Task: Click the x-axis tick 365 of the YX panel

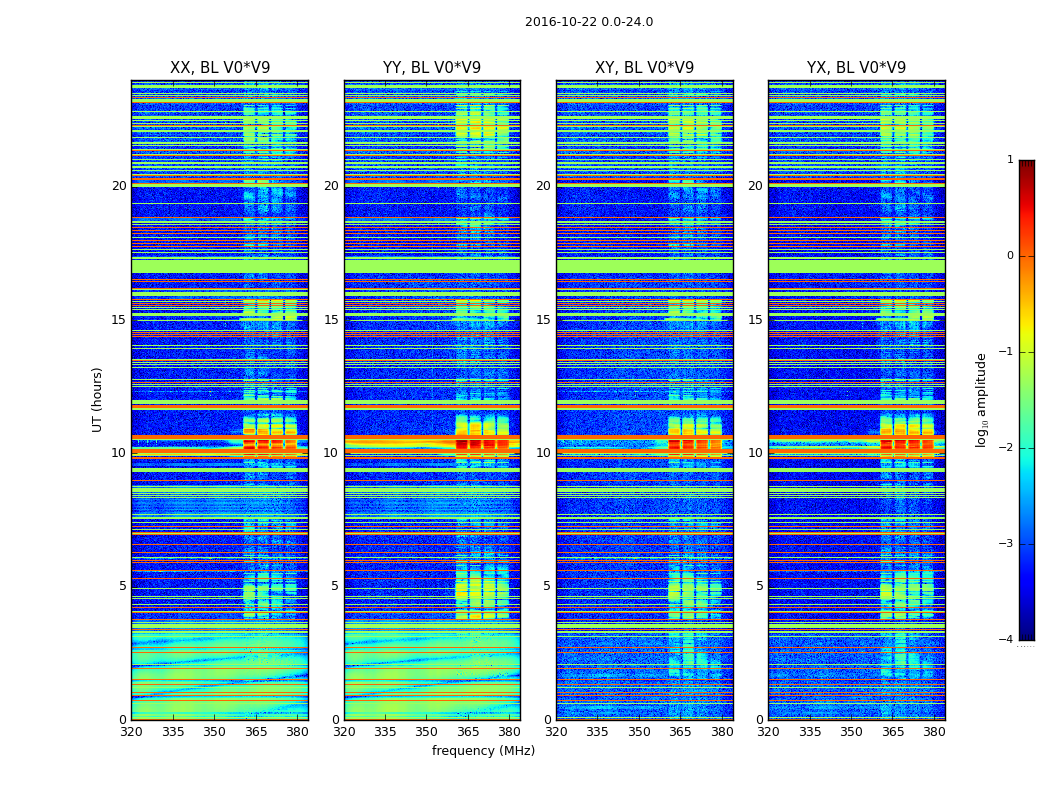Action: [893, 732]
